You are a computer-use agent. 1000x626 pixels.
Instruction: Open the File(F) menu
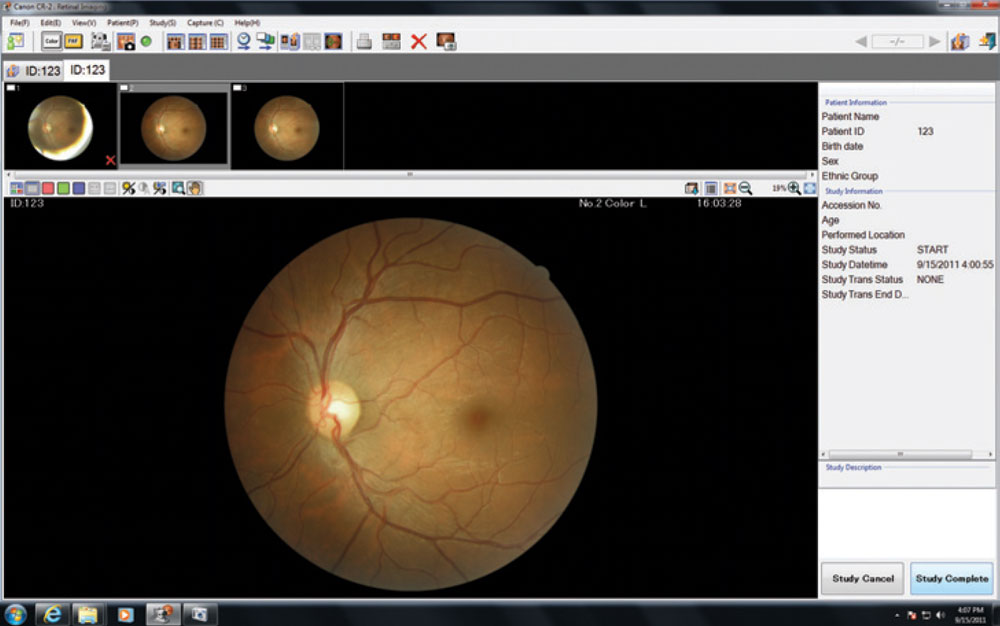tap(20, 22)
